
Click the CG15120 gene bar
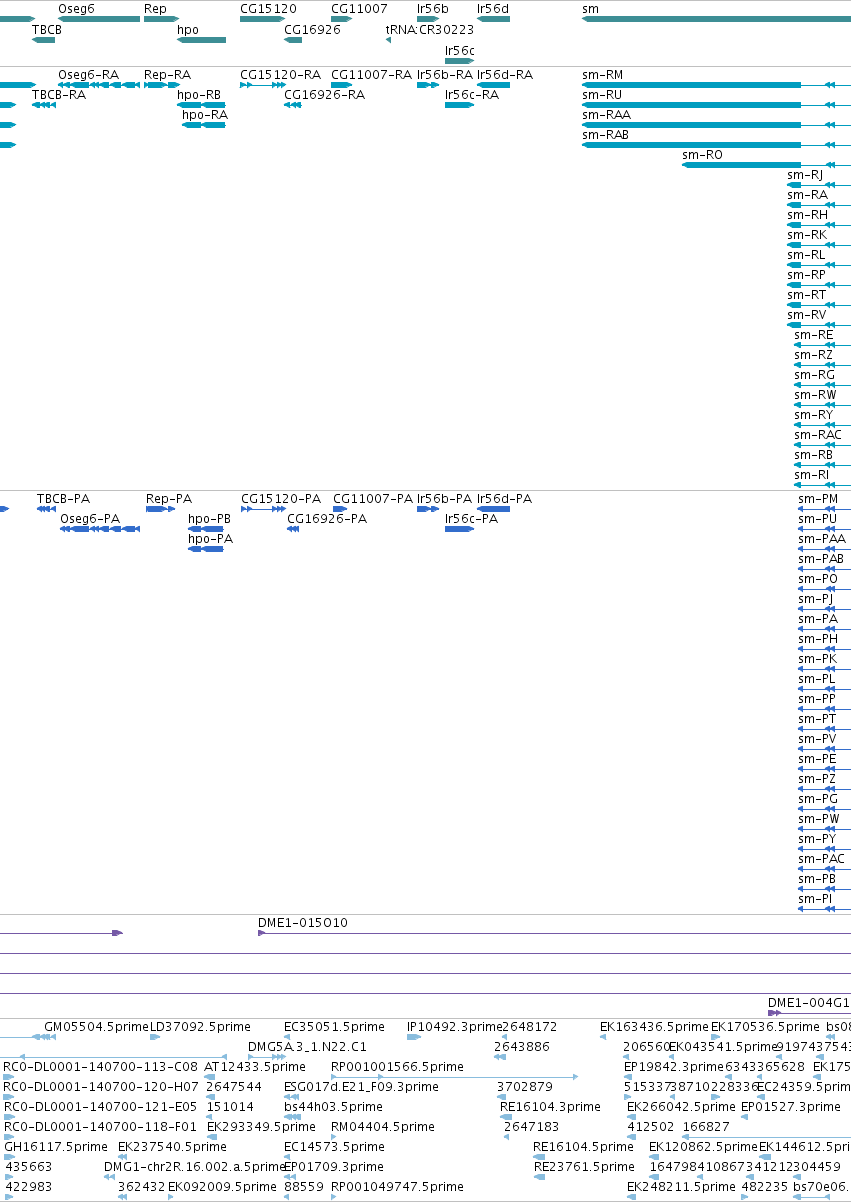(x=263, y=20)
